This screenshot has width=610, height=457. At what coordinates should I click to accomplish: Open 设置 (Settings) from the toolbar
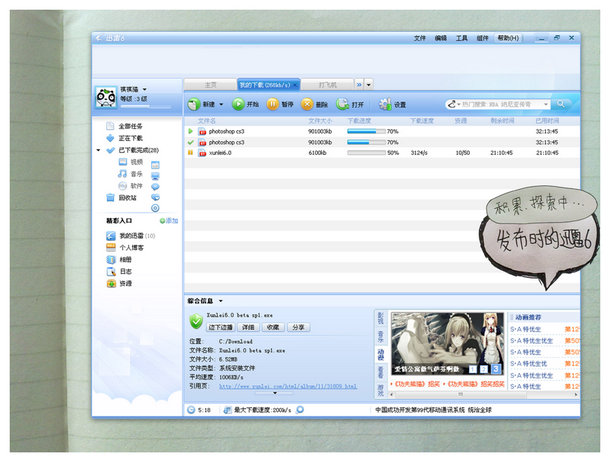pyautogui.click(x=385, y=104)
